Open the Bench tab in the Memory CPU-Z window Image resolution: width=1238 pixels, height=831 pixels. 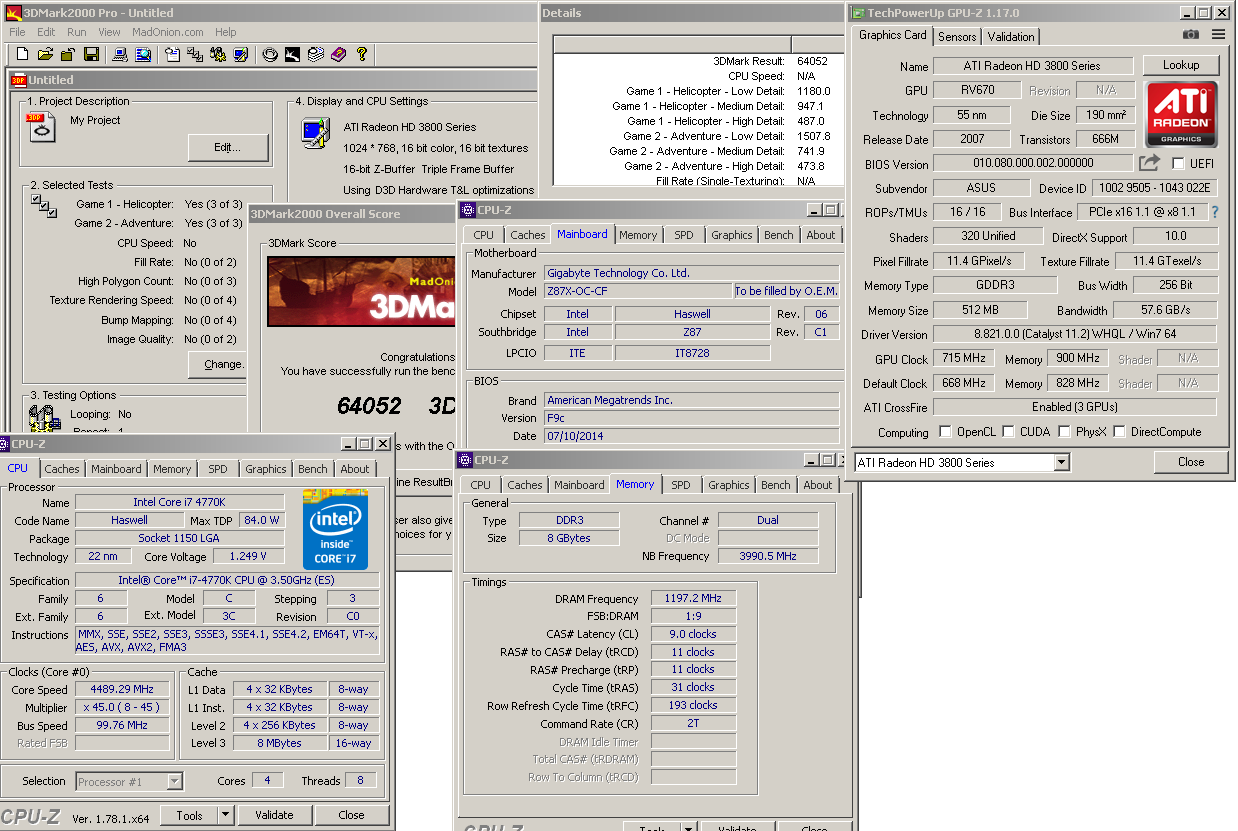point(776,485)
